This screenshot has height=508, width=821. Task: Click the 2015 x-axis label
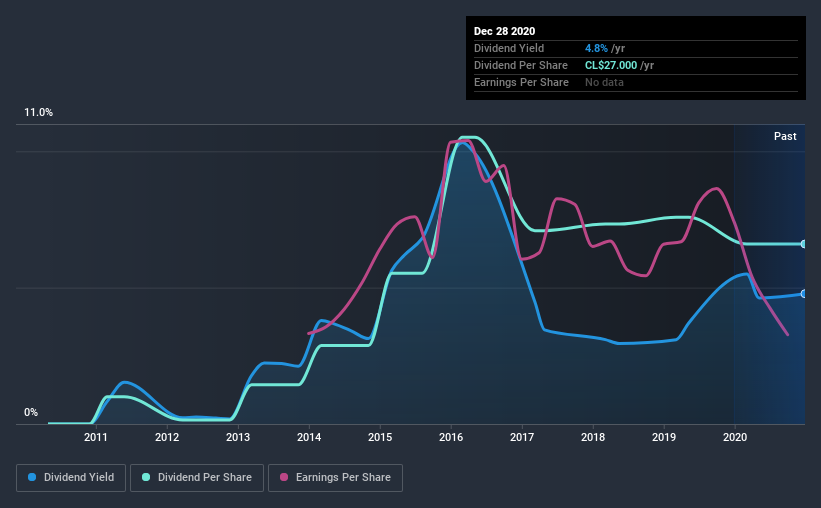coord(380,437)
